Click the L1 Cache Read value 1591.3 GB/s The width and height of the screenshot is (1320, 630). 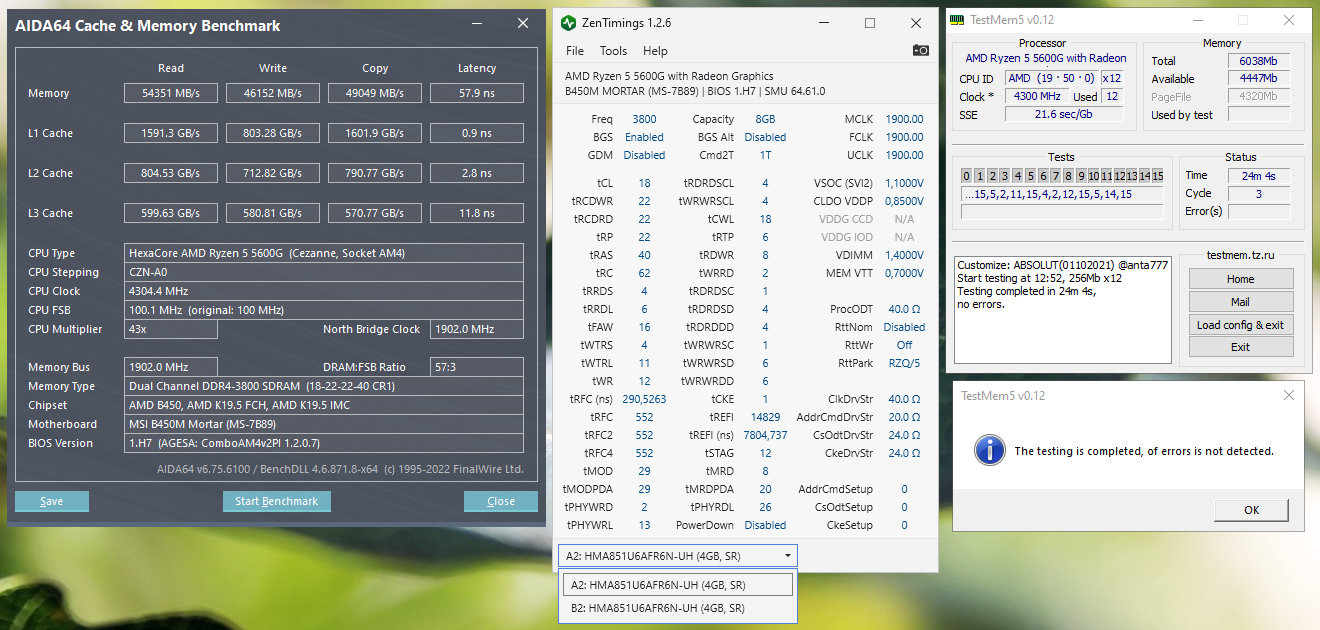pos(171,133)
